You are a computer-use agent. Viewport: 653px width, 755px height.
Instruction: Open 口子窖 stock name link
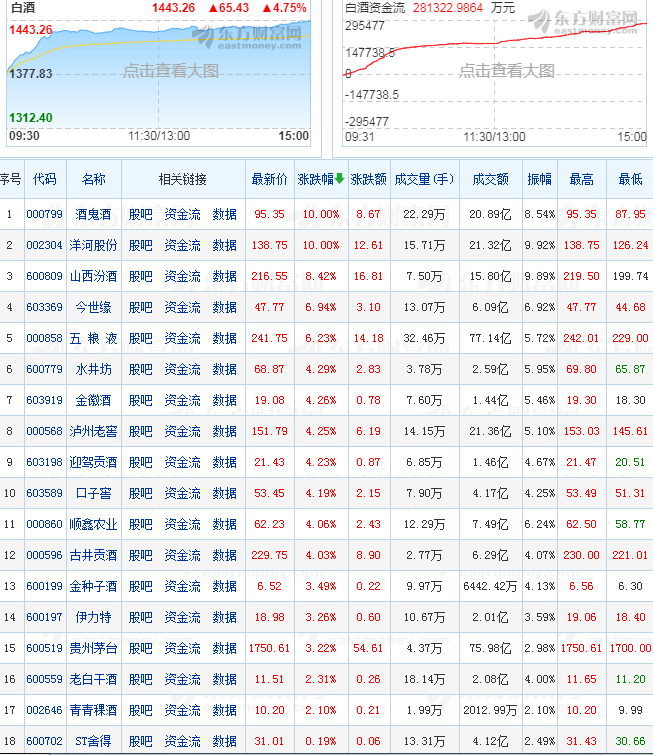(x=93, y=494)
